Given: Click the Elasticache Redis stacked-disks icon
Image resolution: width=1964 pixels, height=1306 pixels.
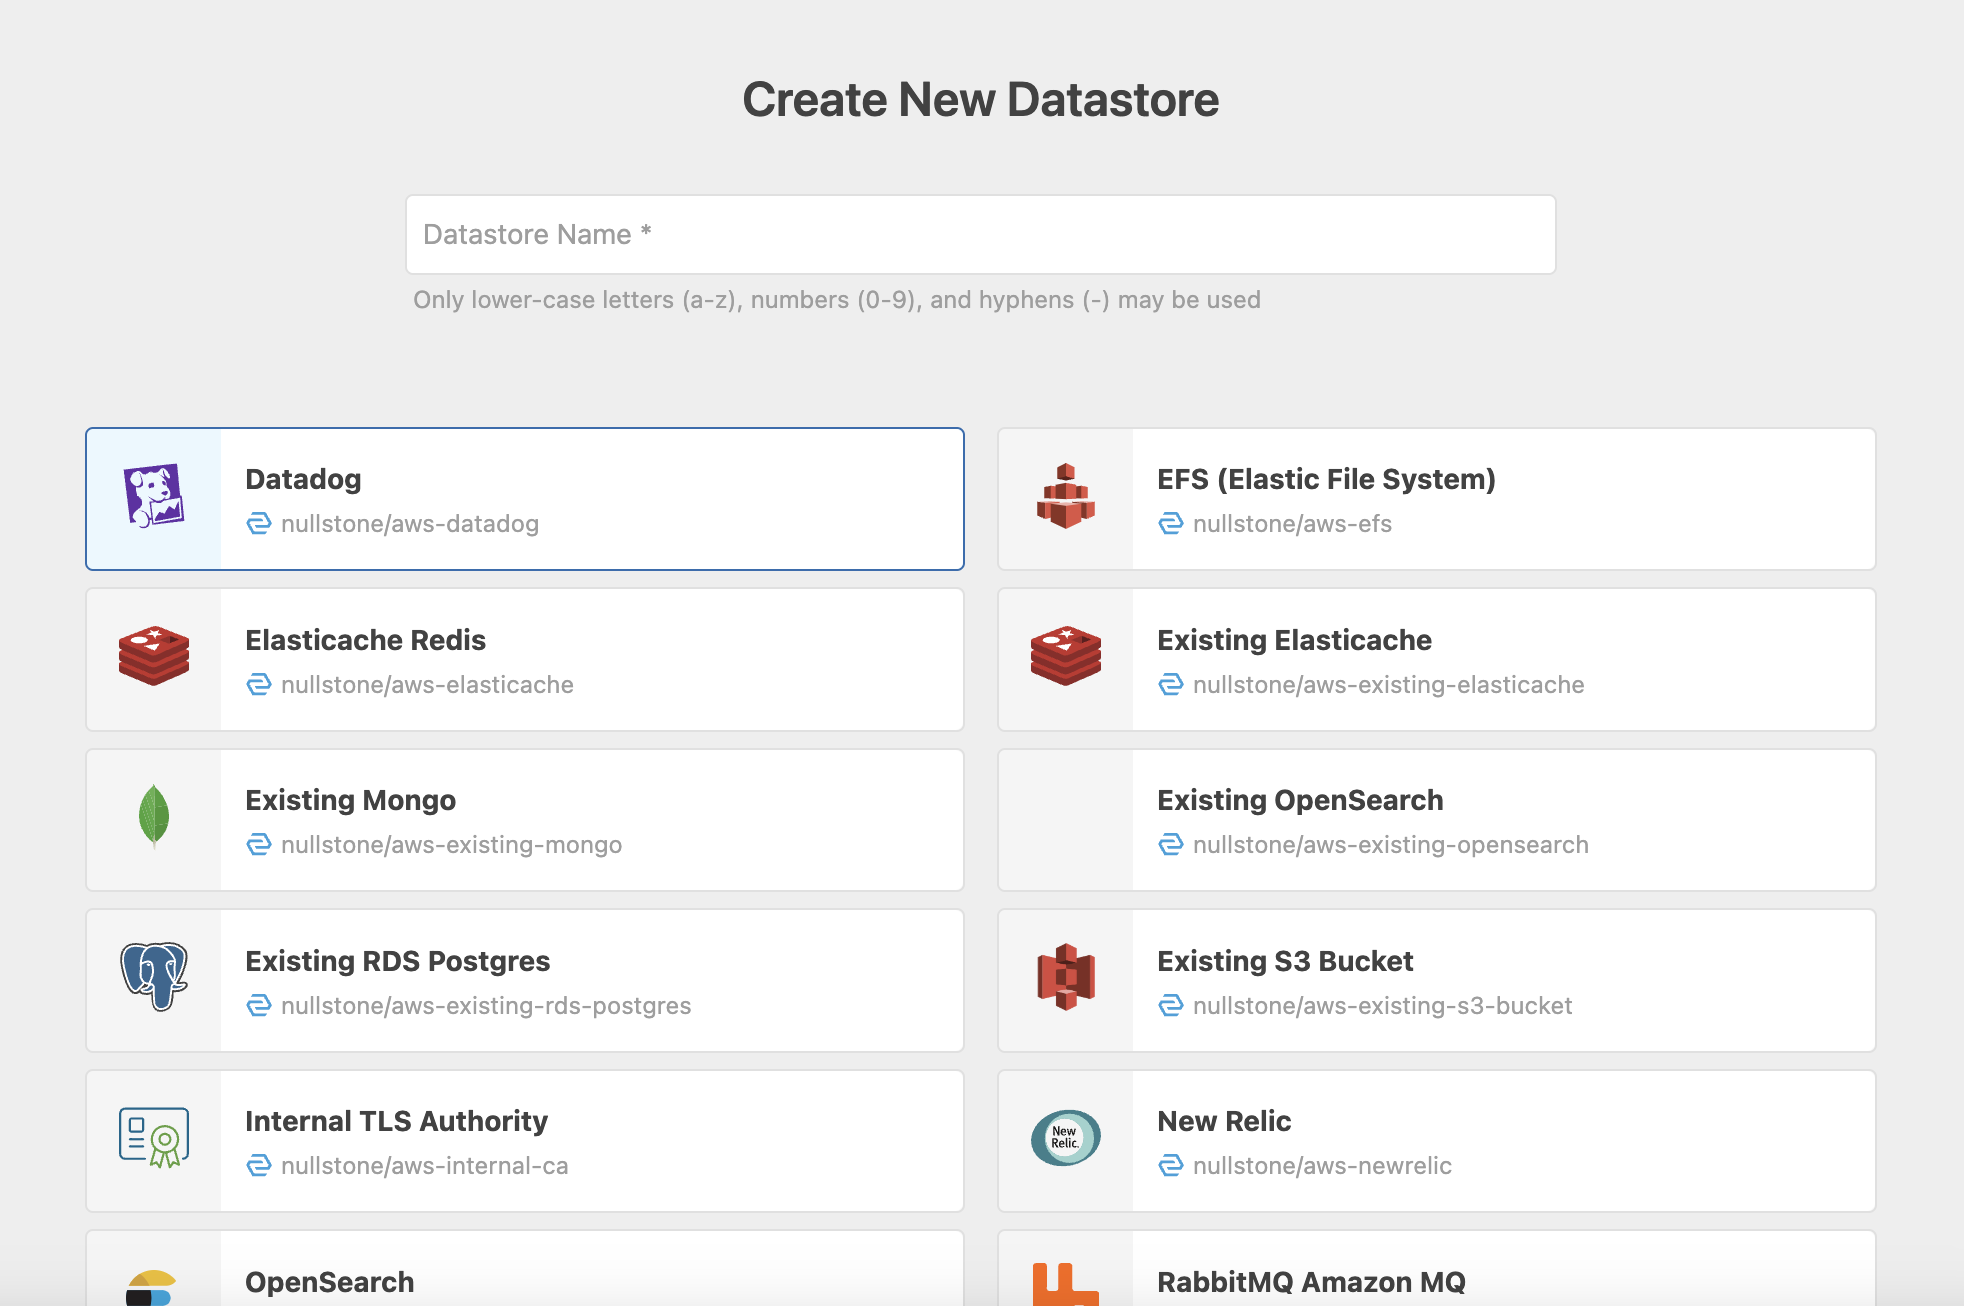Looking at the screenshot, I should pyautogui.click(x=152, y=659).
